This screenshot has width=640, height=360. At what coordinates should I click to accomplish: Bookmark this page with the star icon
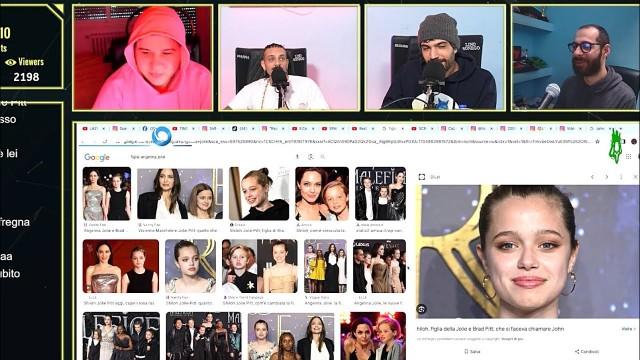(x=598, y=141)
